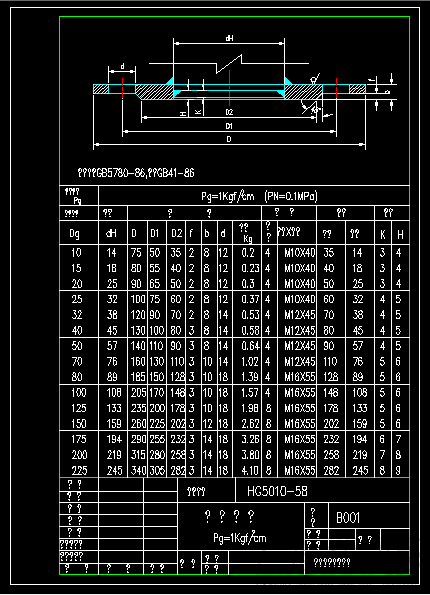Select the D value 260 in the Dg 150 row
The width and height of the screenshot is (430, 595).
coord(138,424)
